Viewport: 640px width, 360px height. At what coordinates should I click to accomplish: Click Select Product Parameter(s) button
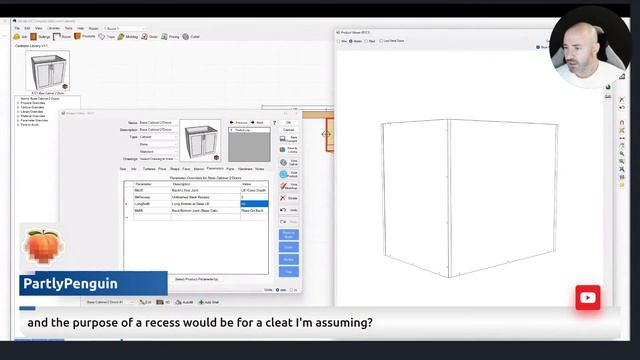197,280
